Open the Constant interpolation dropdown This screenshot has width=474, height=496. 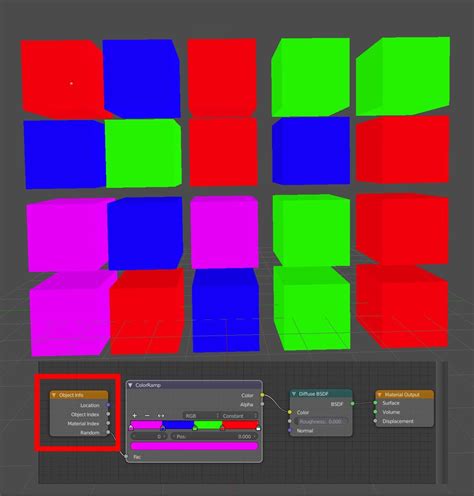coord(239,416)
